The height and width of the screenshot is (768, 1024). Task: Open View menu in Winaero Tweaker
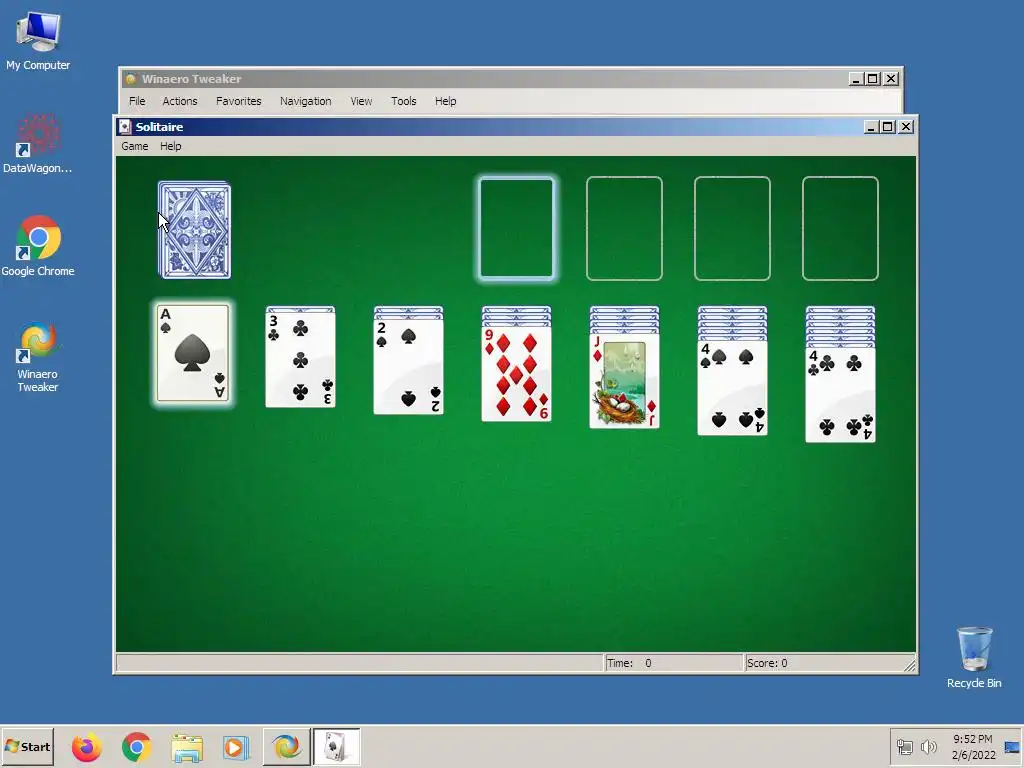pos(361,101)
